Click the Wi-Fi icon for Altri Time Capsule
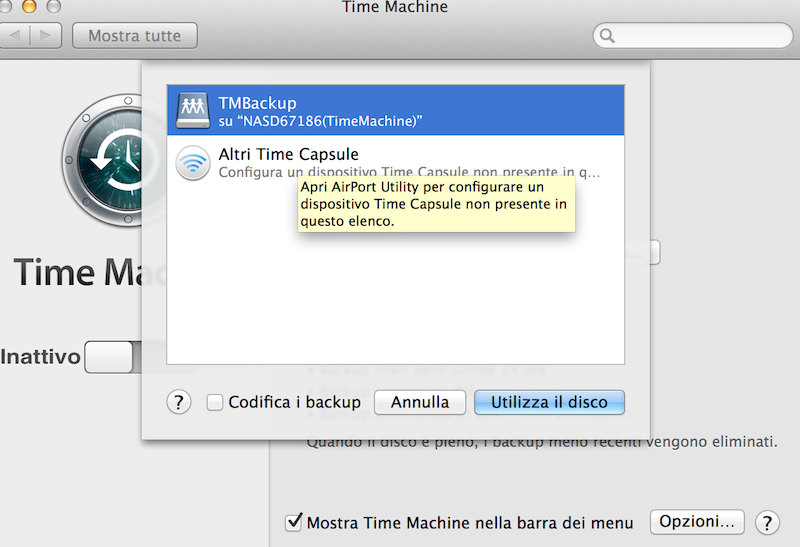This screenshot has height=547, width=800. click(193, 163)
